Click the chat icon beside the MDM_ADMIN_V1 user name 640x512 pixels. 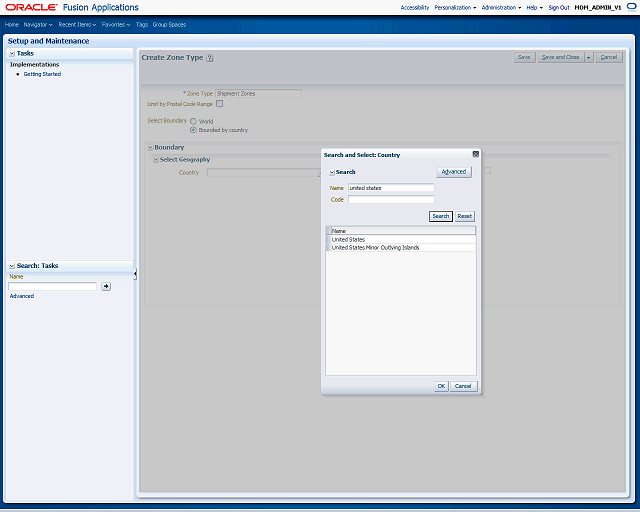631,7
